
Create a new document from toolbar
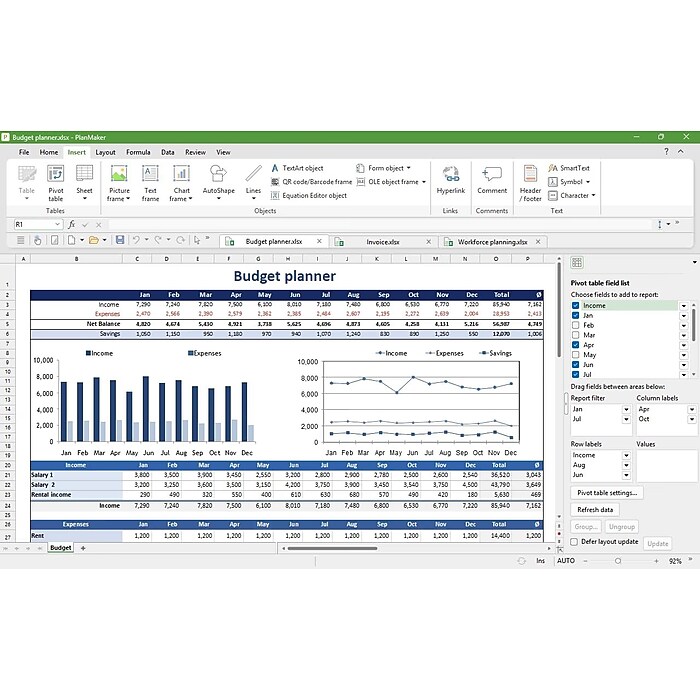71,240
